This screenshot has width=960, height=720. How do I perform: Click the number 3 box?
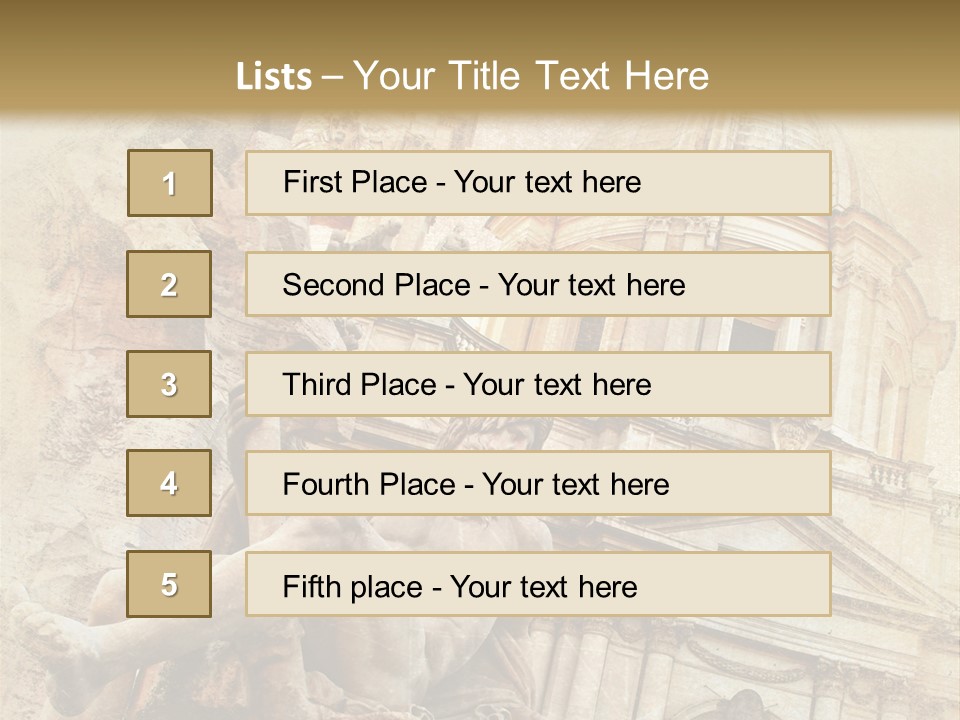[x=170, y=384]
